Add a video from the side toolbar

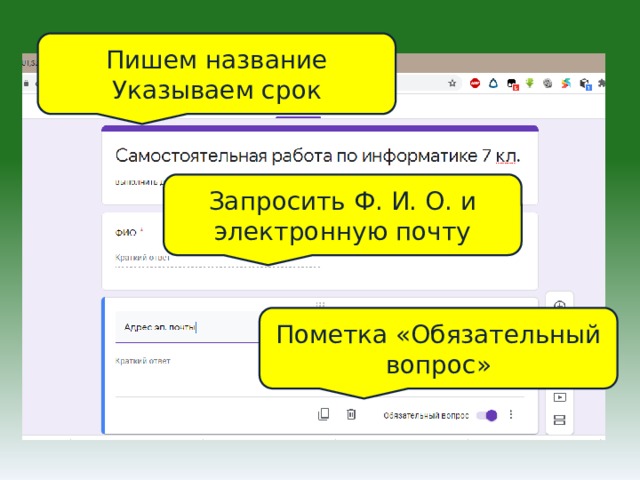(560, 397)
